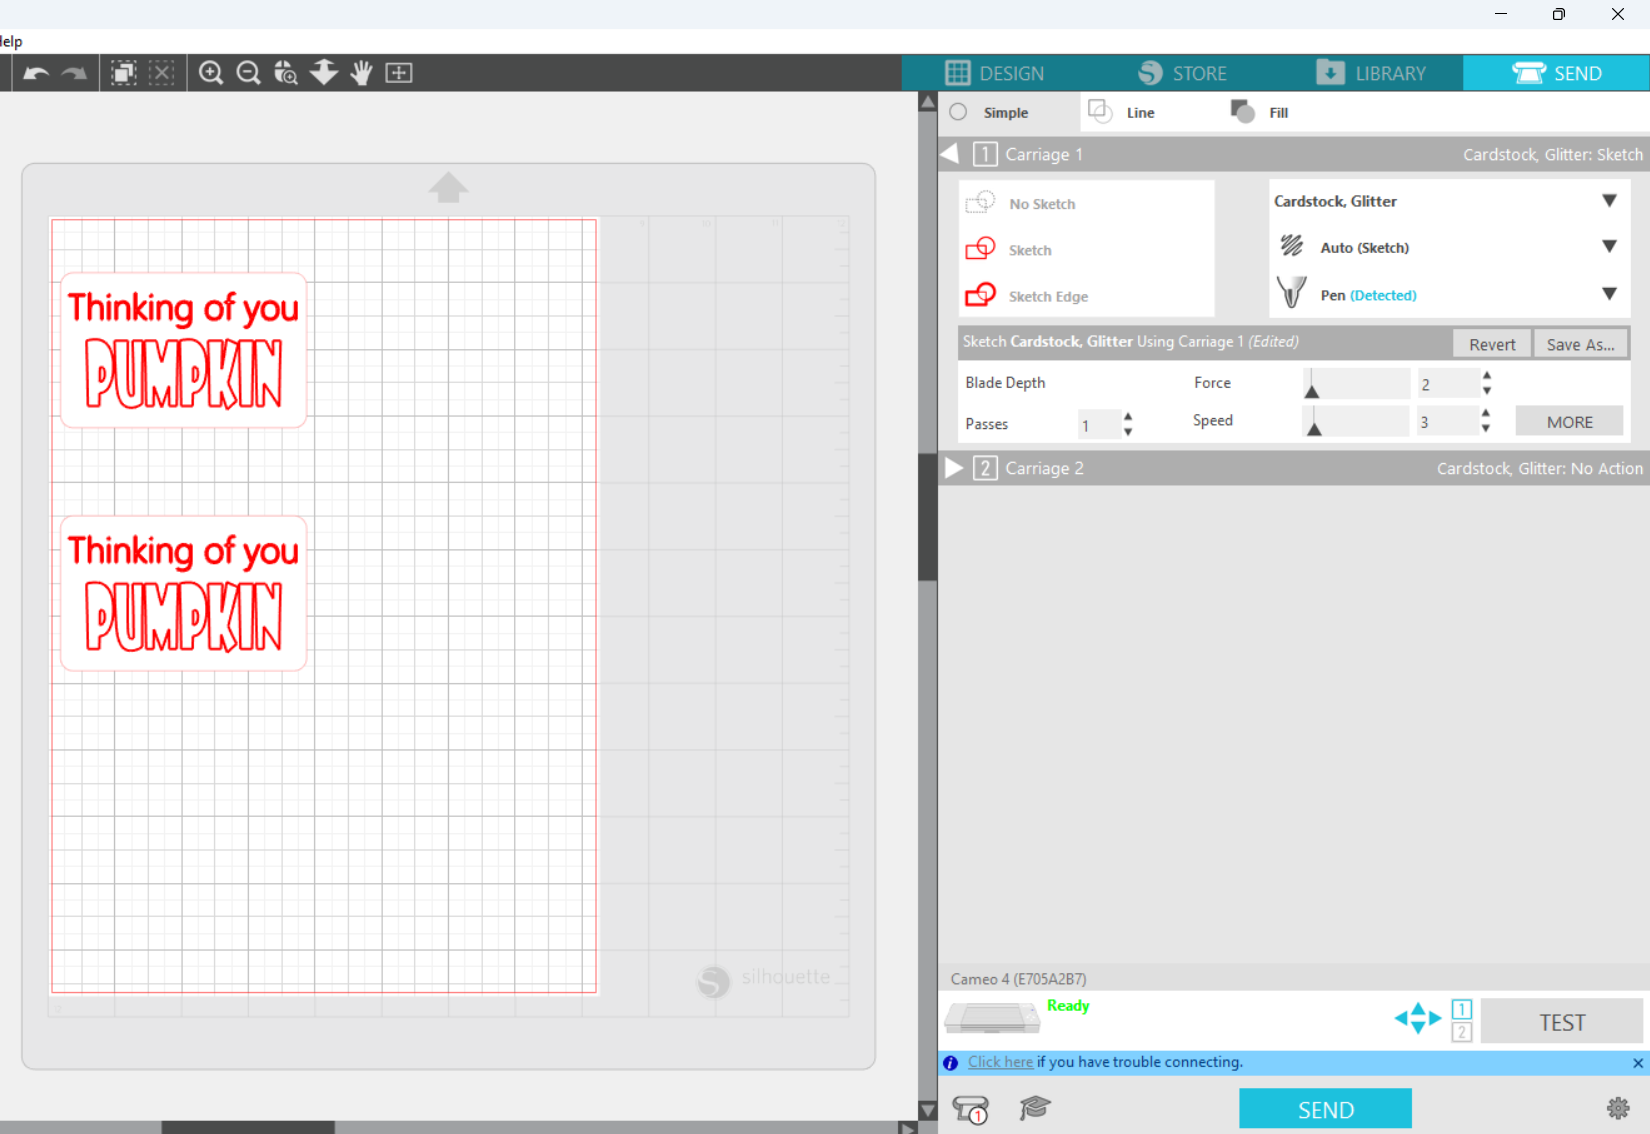Click the Pen tool icon
Image resolution: width=1650 pixels, height=1134 pixels.
[x=1291, y=293]
